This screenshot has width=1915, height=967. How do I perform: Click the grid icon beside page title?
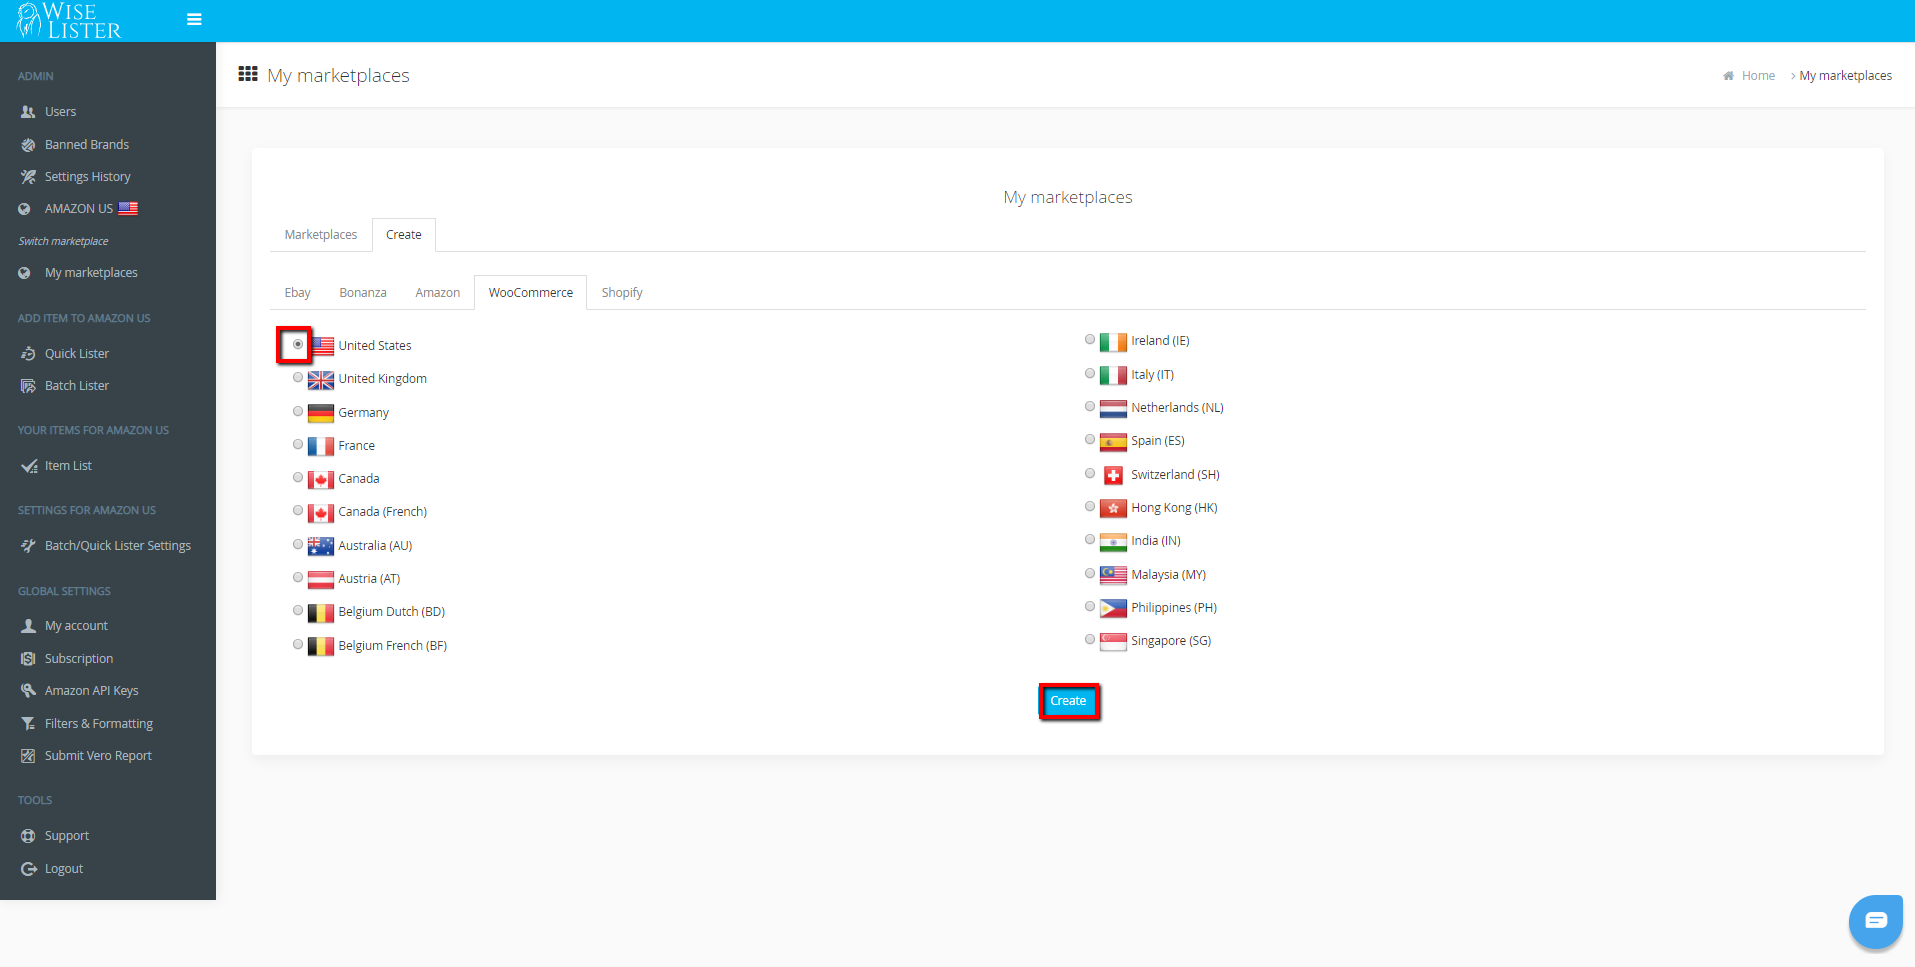(x=248, y=74)
